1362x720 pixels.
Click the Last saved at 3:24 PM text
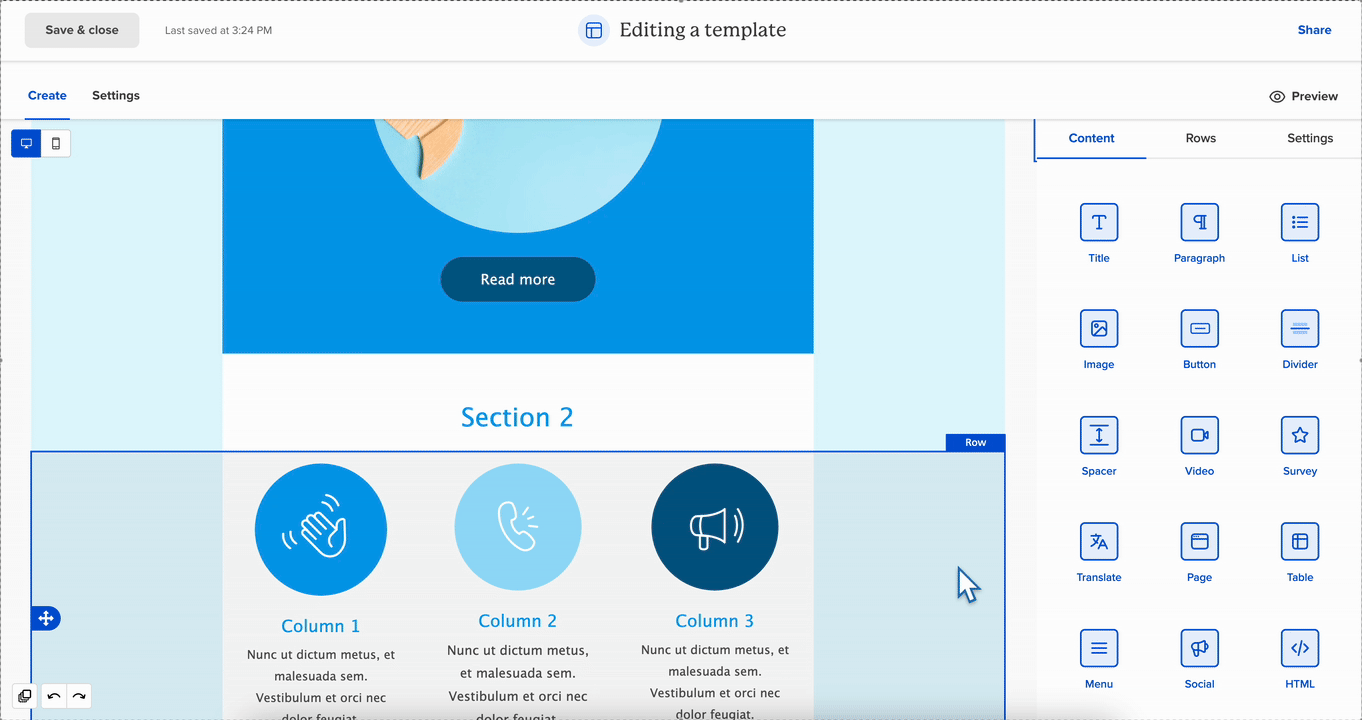pyautogui.click(x=218, y=30)
